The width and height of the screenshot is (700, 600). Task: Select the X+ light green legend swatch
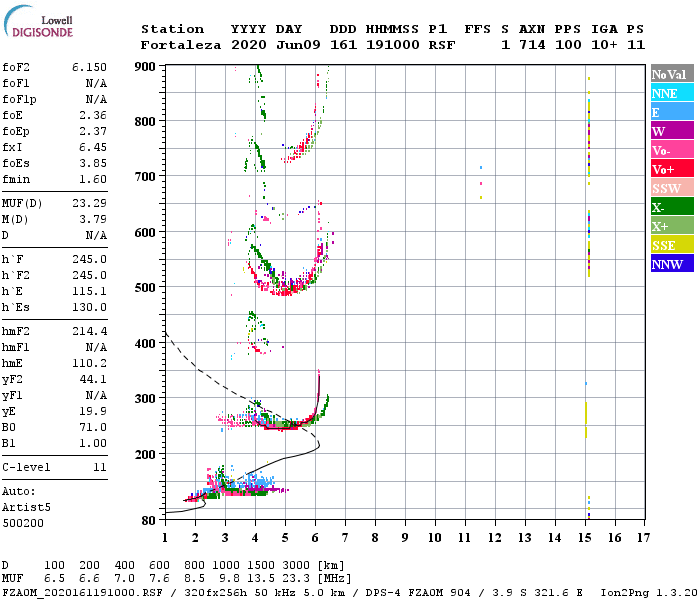point(672,225)
